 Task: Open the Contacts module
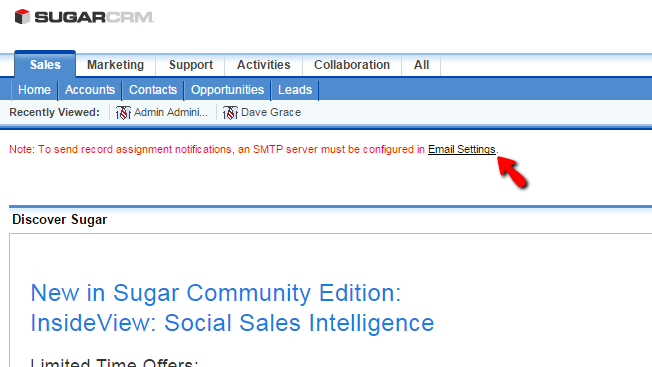(x=153, y=90)
